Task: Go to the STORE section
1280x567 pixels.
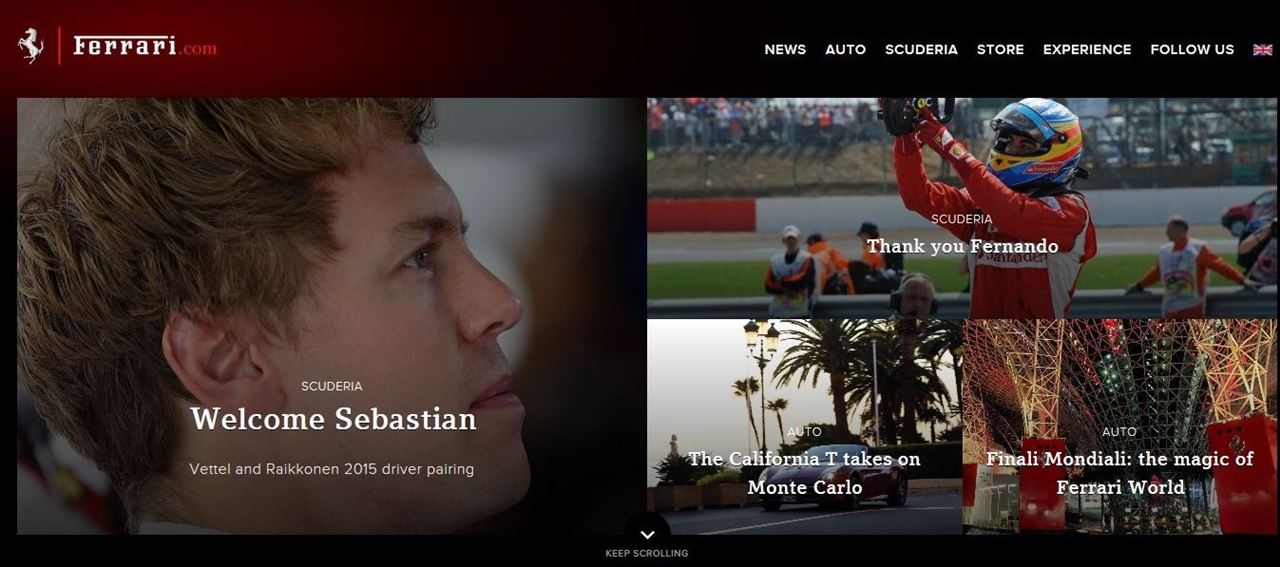Action: [x=1000, y=49]
